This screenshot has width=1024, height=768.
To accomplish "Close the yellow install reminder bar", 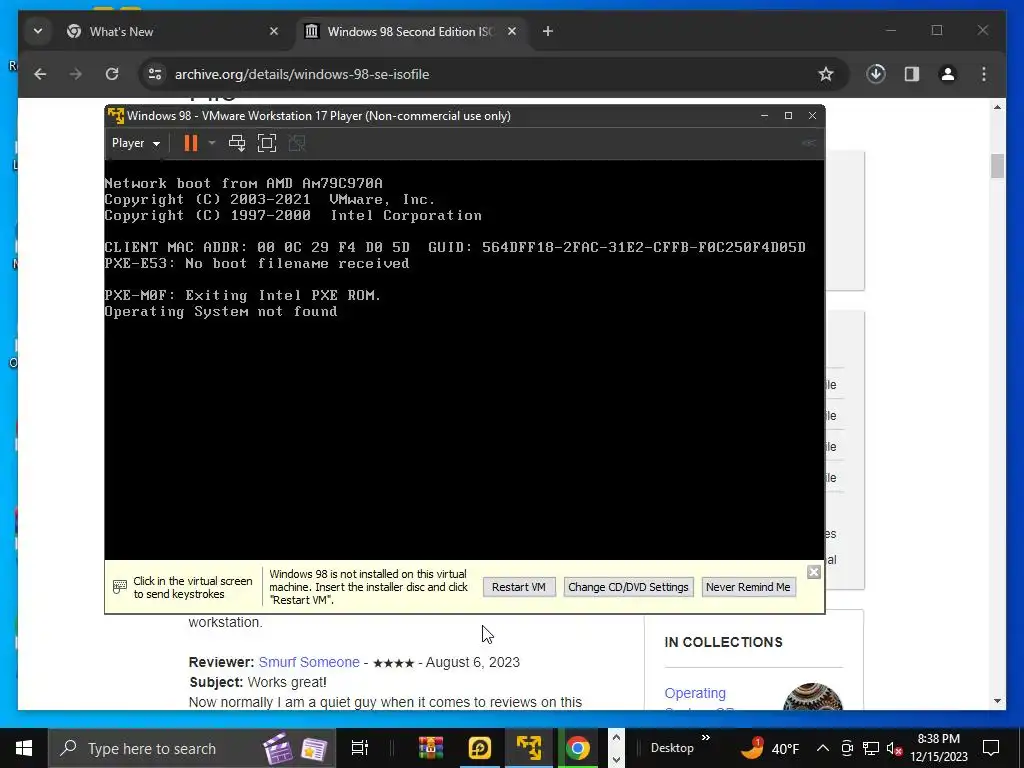I will click(x=814, y=572).
